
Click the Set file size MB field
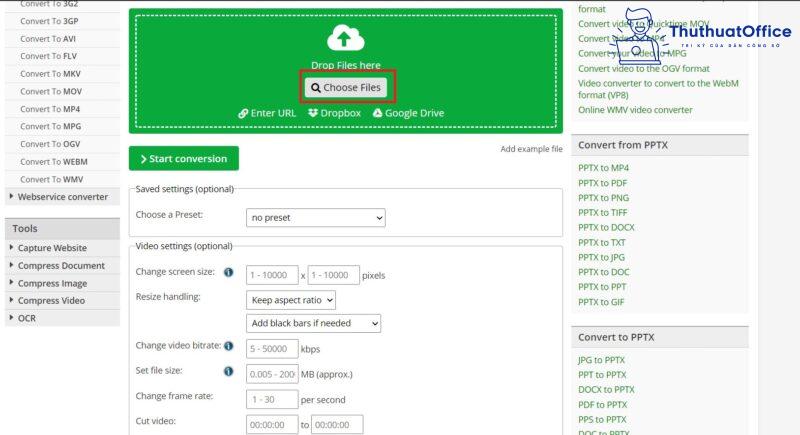click(x=272, y=374)
